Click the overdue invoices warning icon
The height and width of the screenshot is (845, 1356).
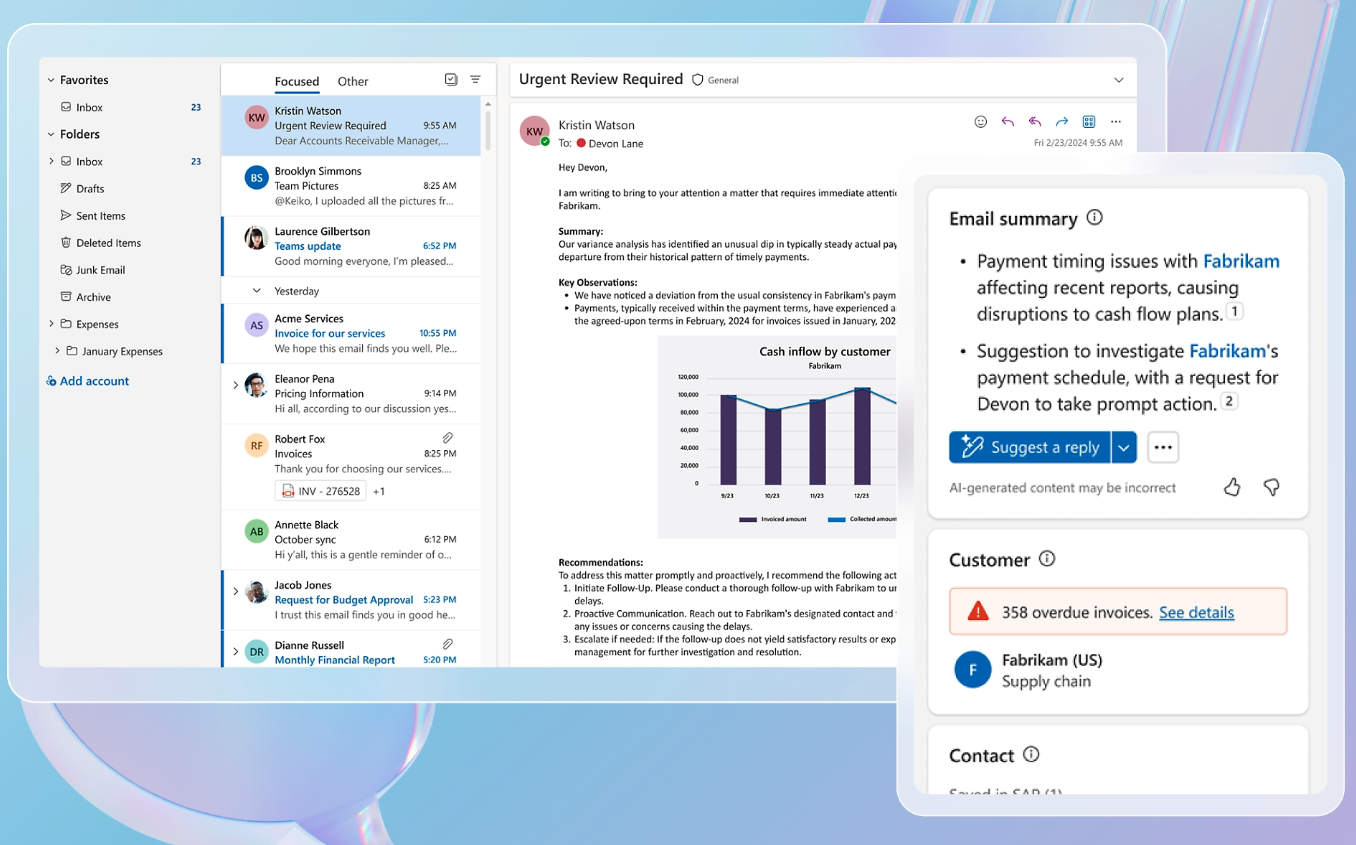(978, 612)
